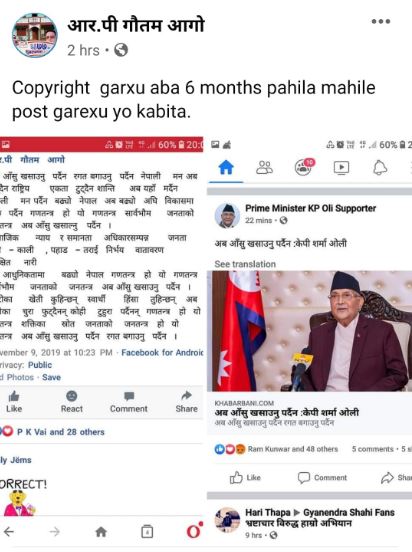Open Groups tab with notification badge
The image size is (412, 552).
(x=305, y=167)
